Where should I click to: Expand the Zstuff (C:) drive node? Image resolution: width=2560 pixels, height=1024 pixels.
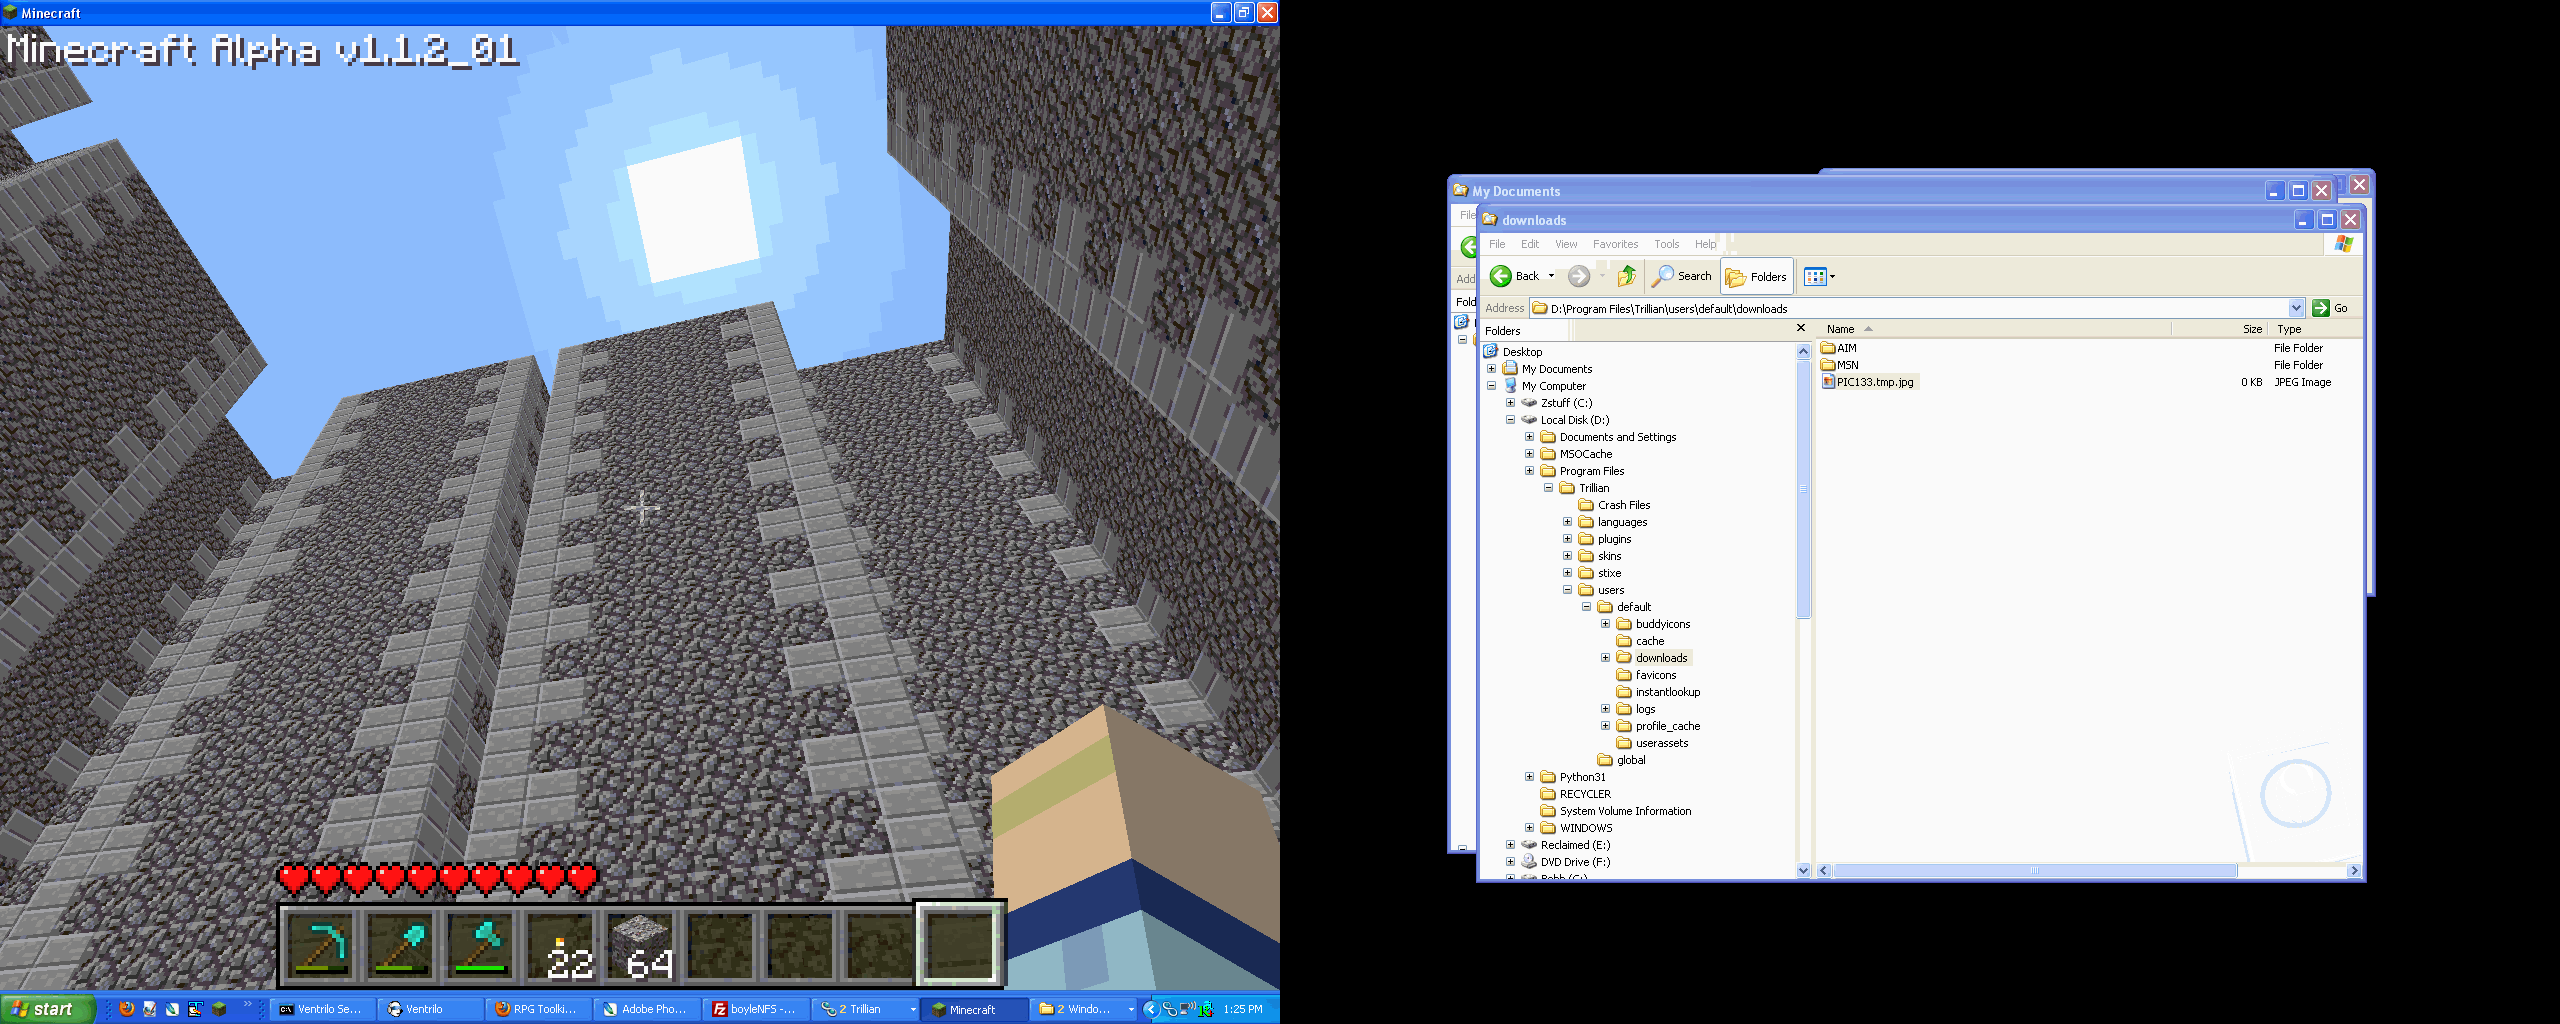point(1510,403)
